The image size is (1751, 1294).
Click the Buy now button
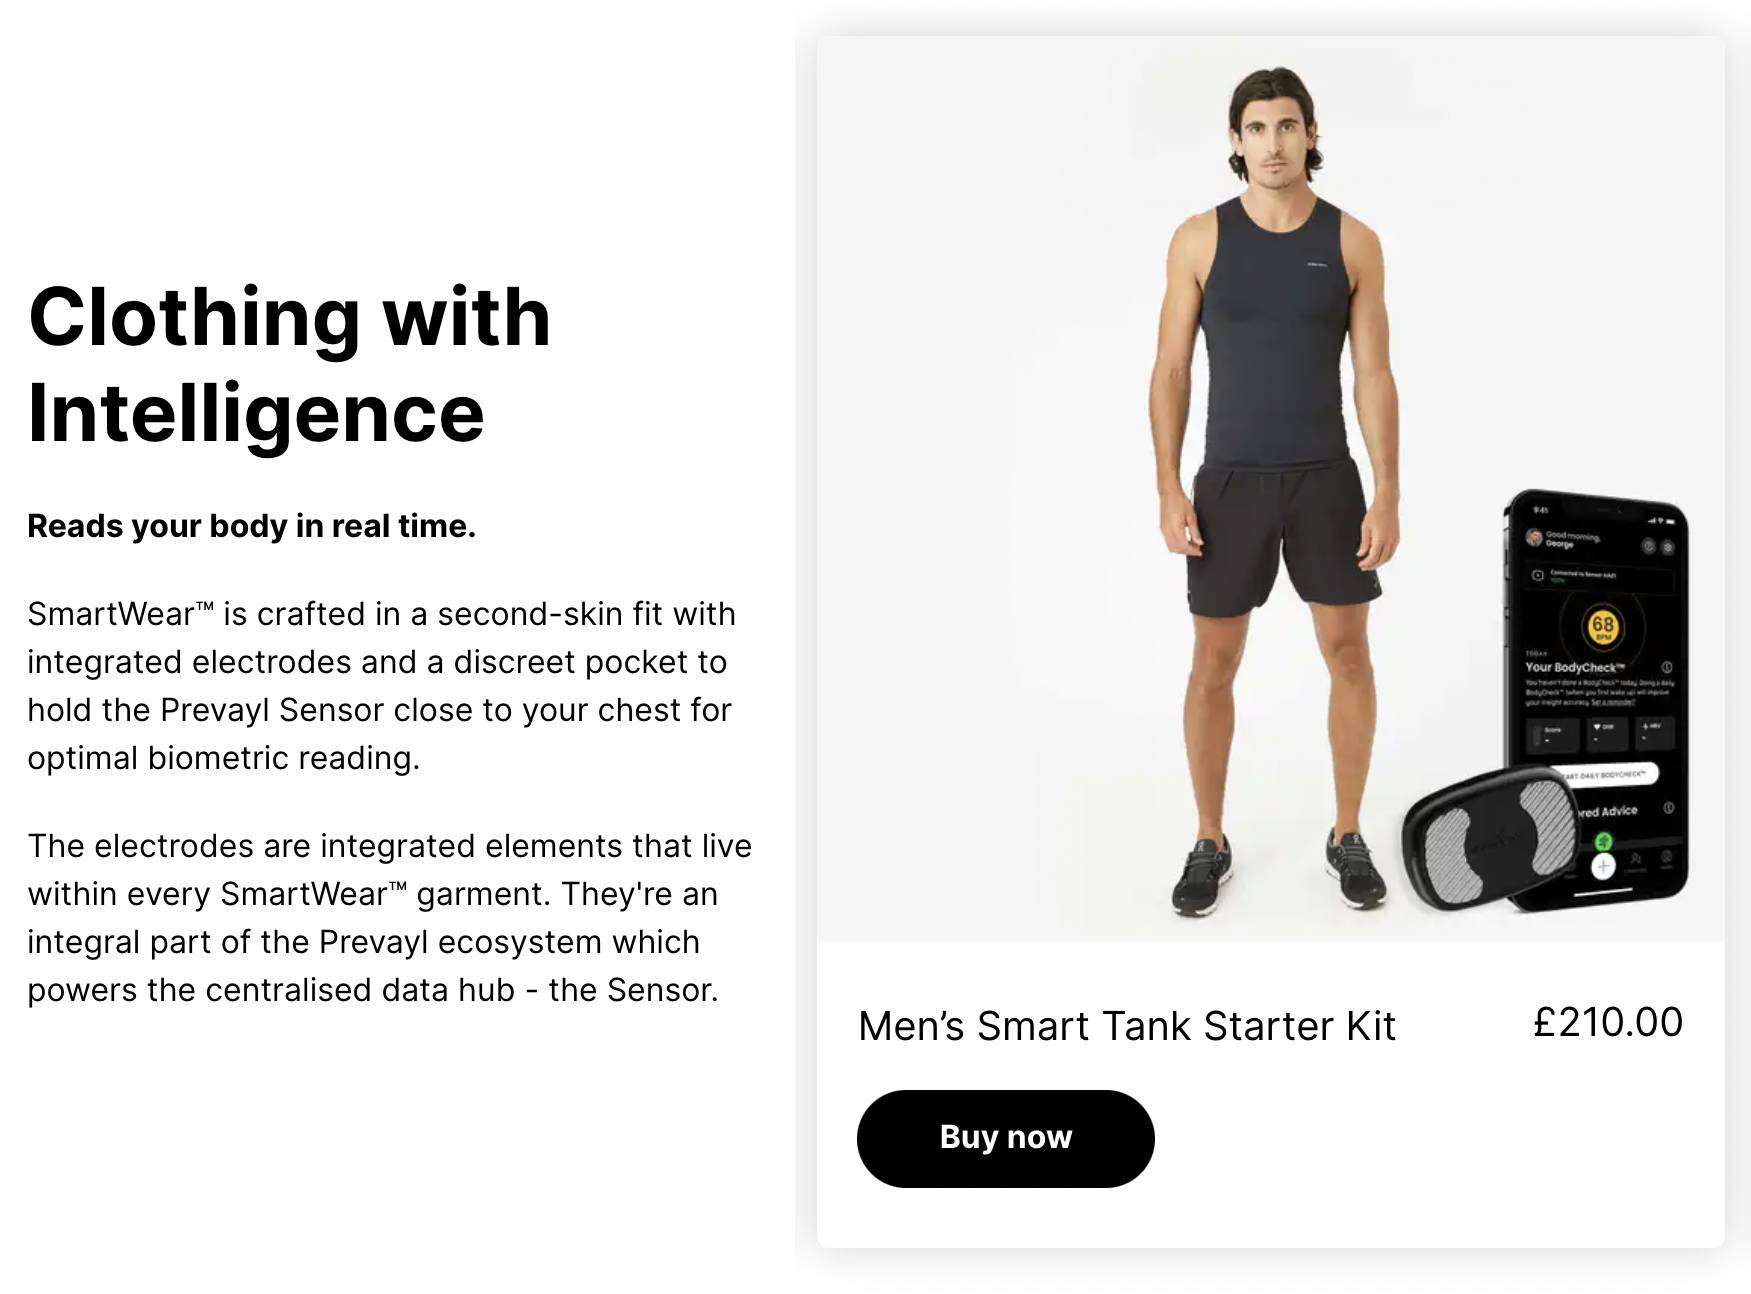[x=1005, y=1138]
